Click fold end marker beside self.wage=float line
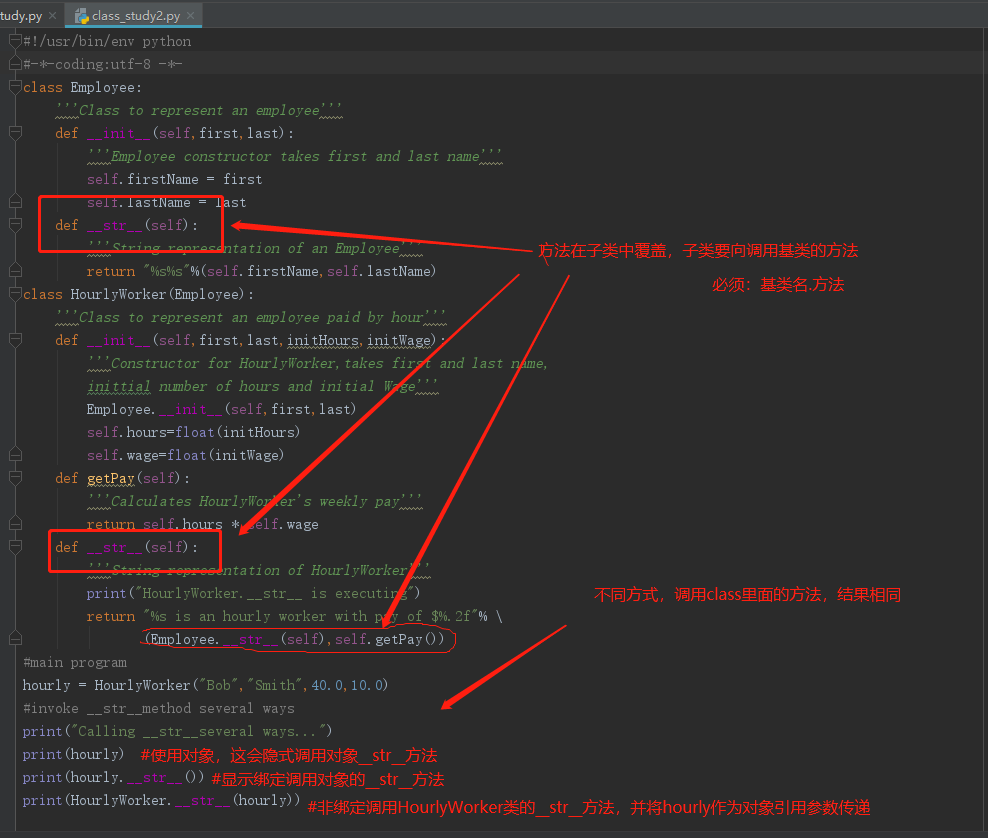The width and height of the screenshot is (988, 838). pos(16,455)
